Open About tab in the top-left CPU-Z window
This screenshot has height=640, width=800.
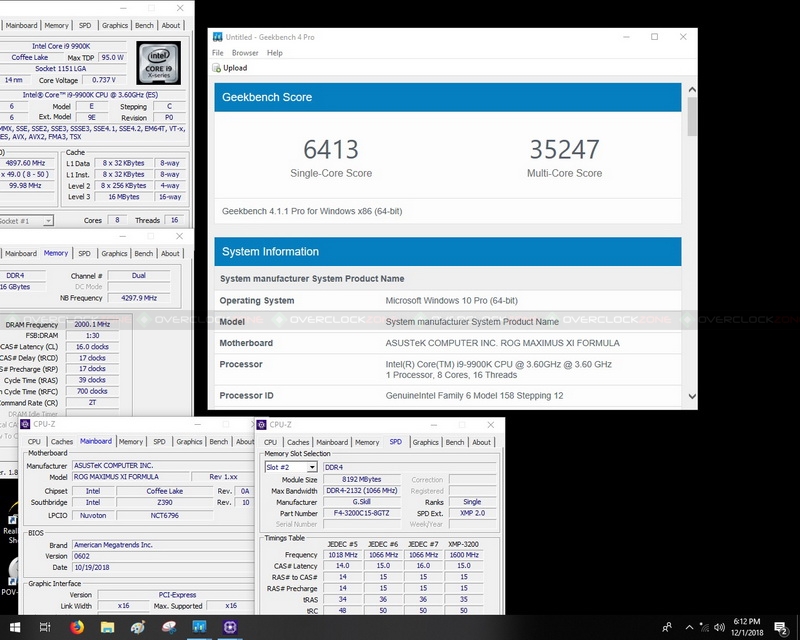pyautogui.click(x=170, y=25)
